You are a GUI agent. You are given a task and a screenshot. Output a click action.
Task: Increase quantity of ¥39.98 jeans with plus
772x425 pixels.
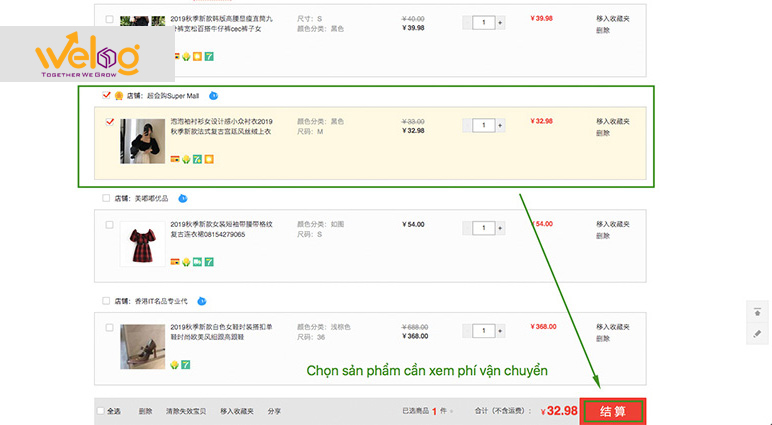coord(500,23)
